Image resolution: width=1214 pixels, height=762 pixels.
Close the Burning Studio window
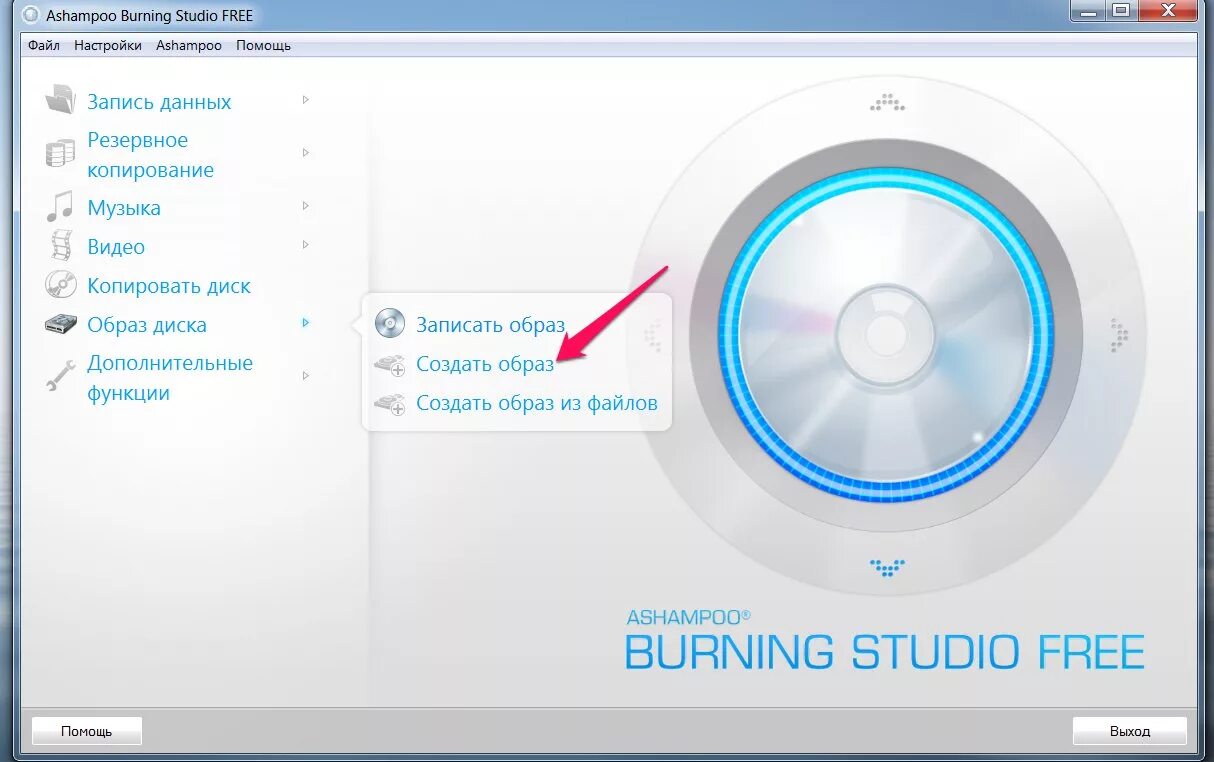click(x=1166, y=10)
